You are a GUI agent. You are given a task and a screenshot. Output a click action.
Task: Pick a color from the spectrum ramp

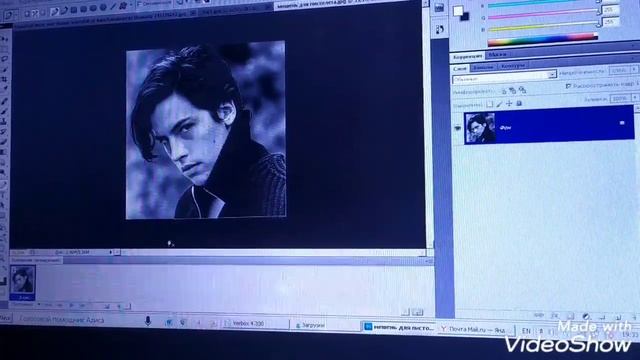543,40
